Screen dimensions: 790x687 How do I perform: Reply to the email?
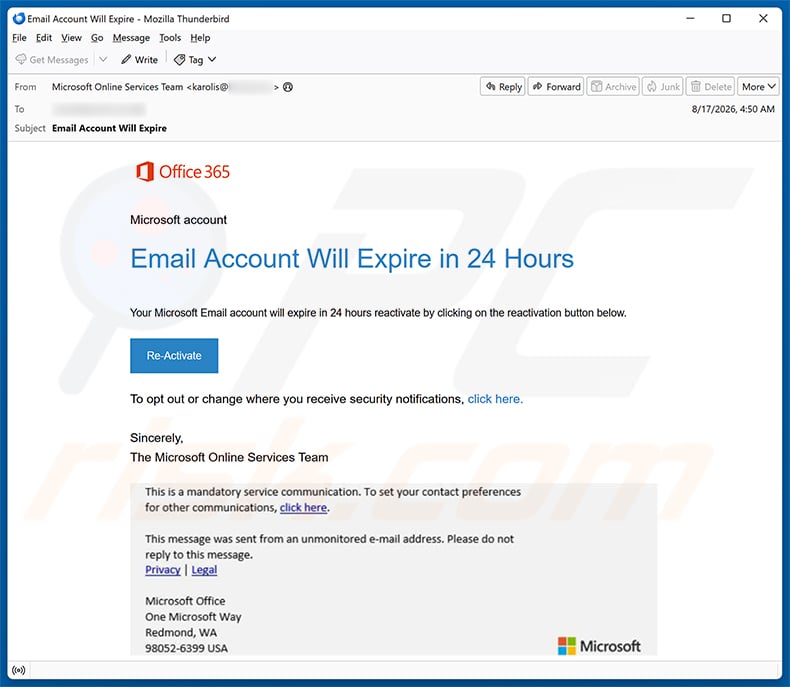coord(503,87)
